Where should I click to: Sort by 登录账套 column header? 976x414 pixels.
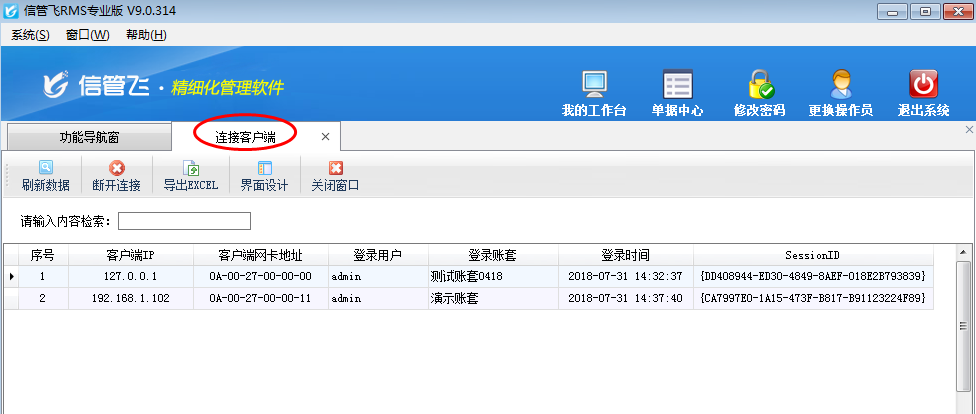[x=493, y=255]
